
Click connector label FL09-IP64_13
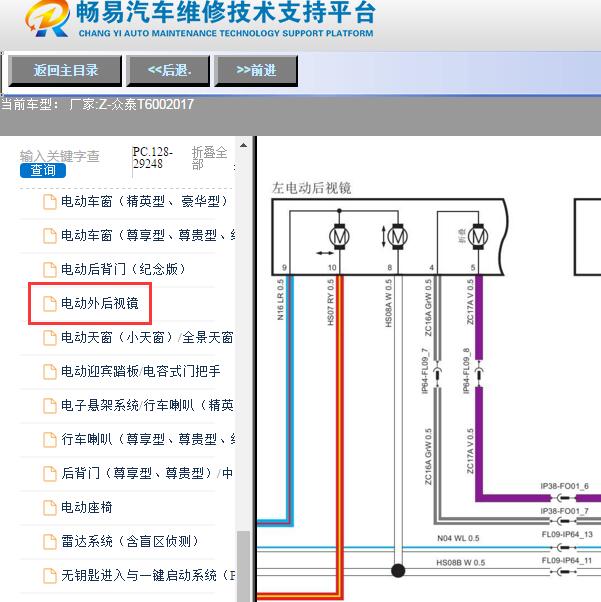click(567, 534)
